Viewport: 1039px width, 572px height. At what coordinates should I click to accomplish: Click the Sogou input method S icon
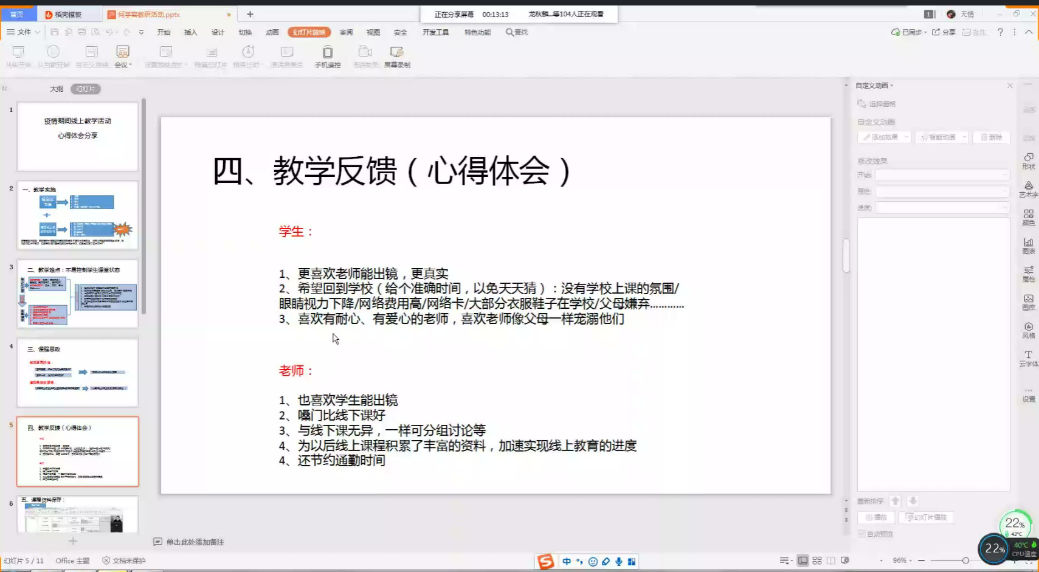(546, 562)
